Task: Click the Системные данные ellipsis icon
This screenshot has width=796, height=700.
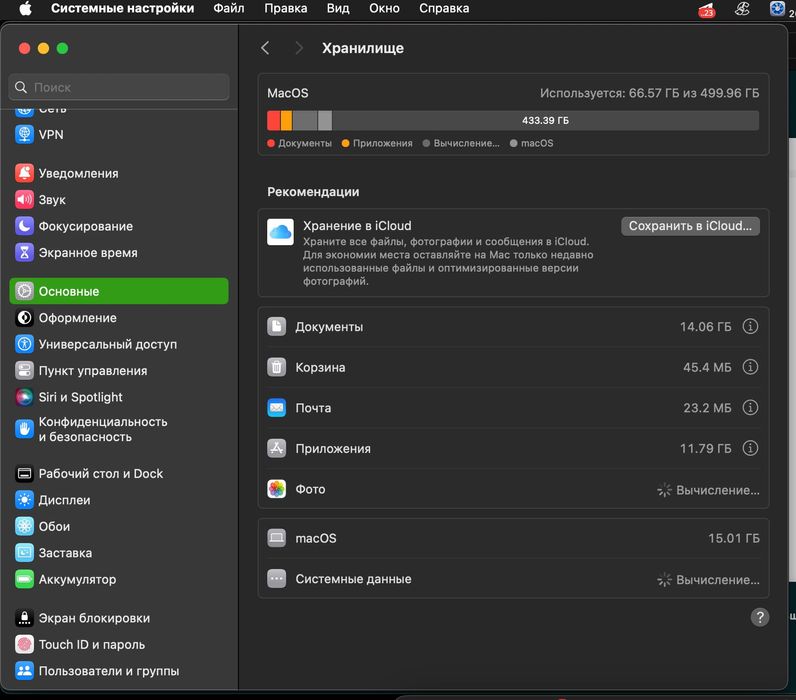Action: click(x=277, y=579)
